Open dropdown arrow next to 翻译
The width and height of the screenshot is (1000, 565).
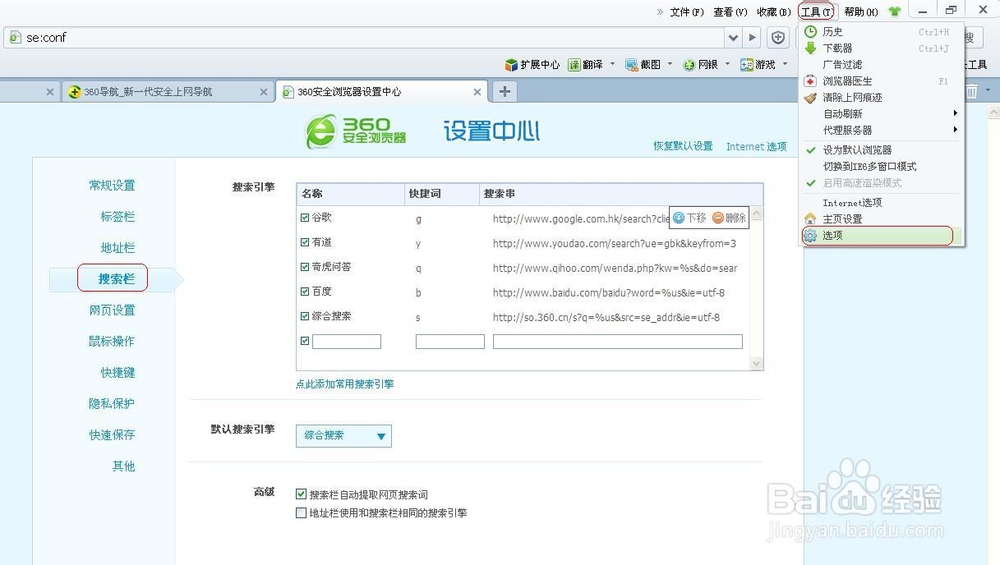(612, 64)
